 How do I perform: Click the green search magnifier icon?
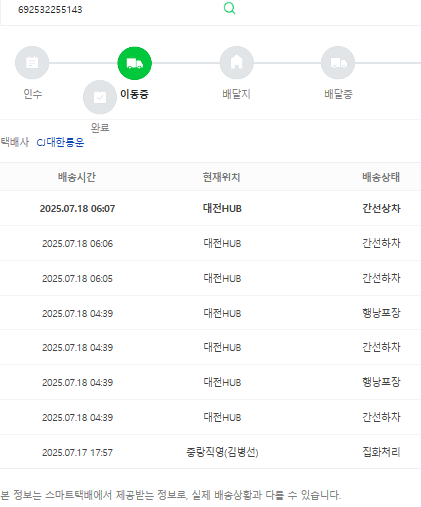[229, 8]
